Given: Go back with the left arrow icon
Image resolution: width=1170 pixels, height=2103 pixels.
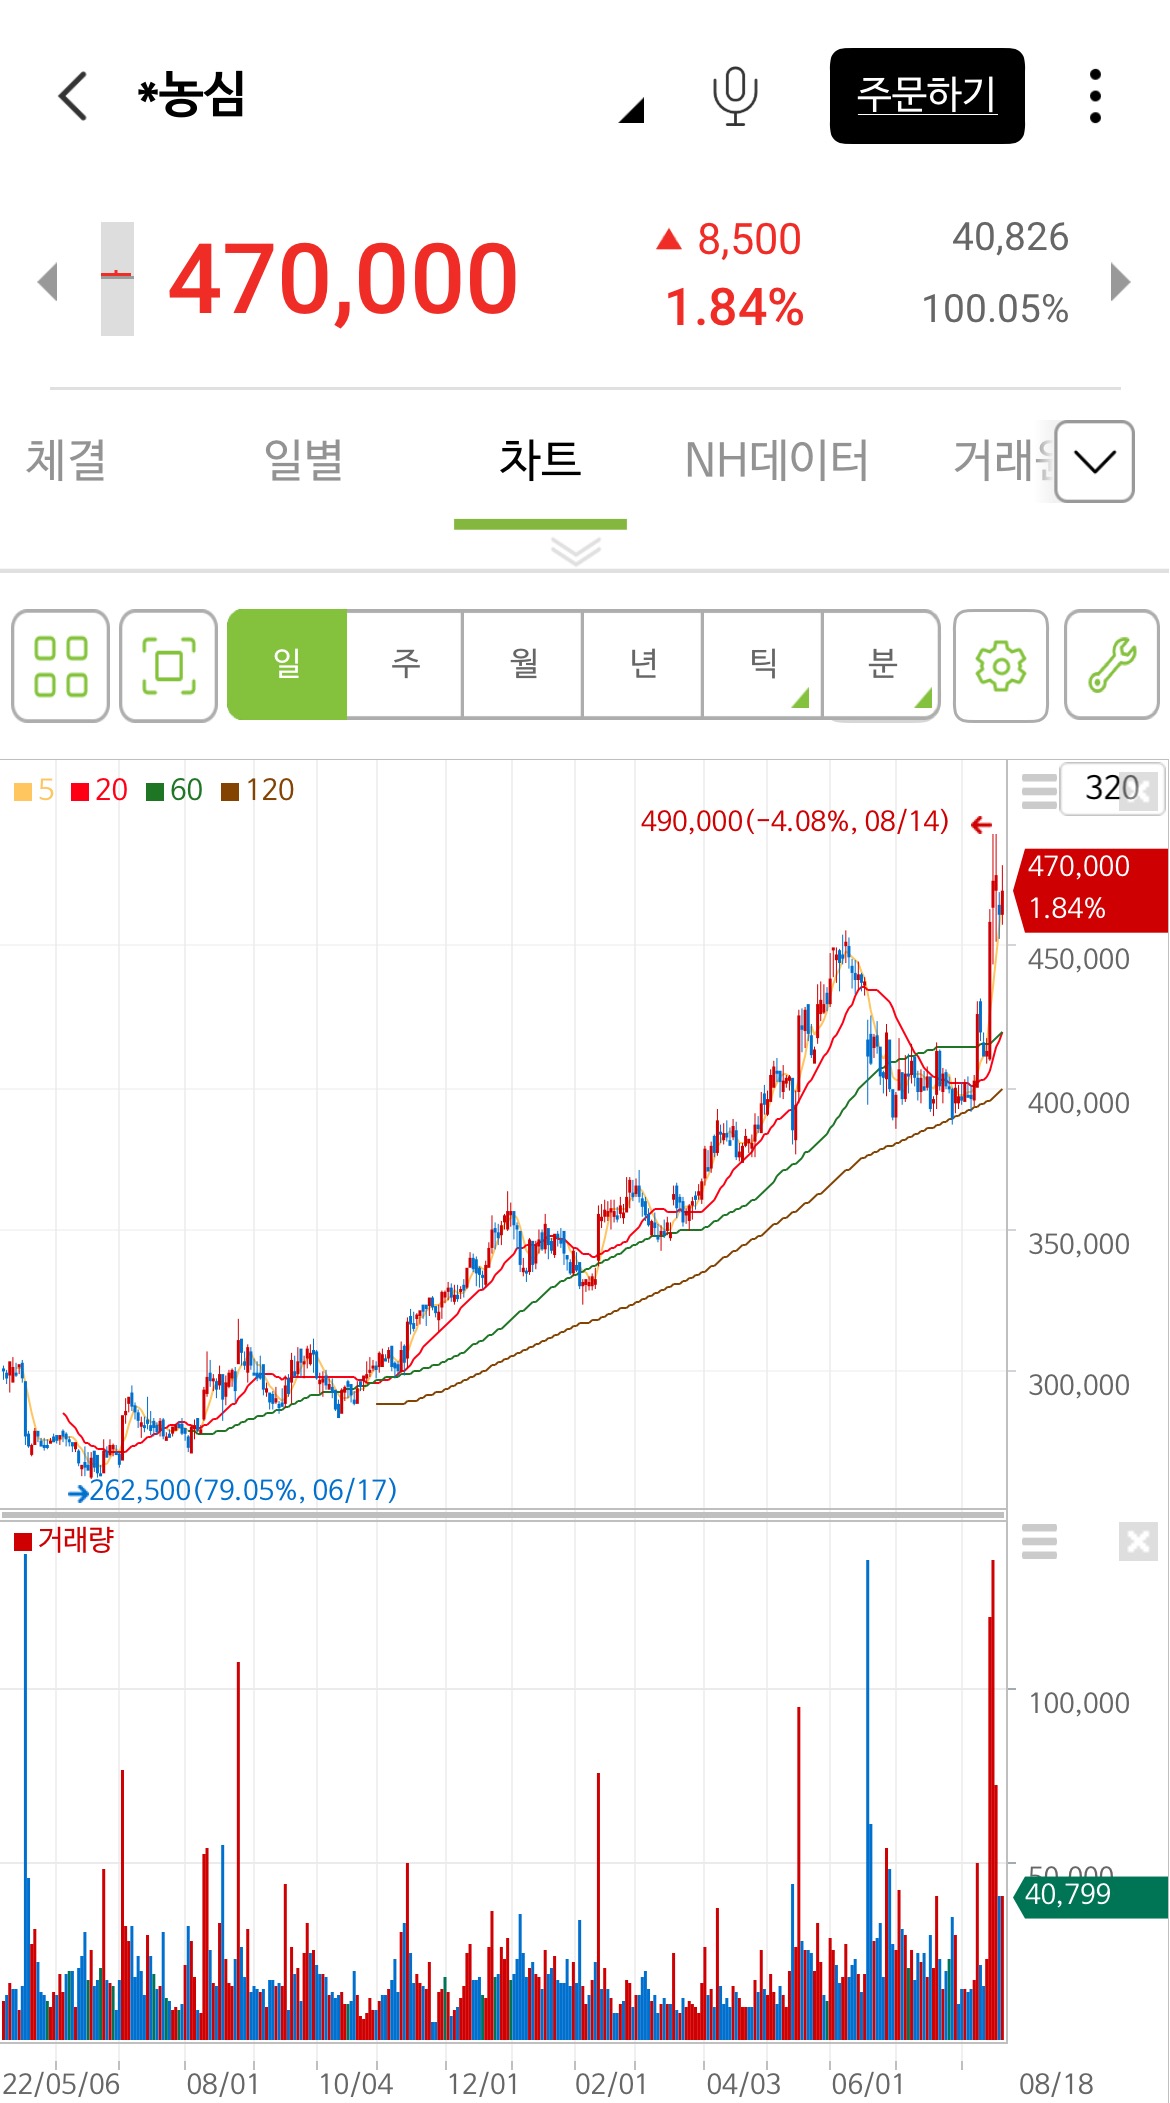Looking at the screenshot, I should (x=74, y=96).
